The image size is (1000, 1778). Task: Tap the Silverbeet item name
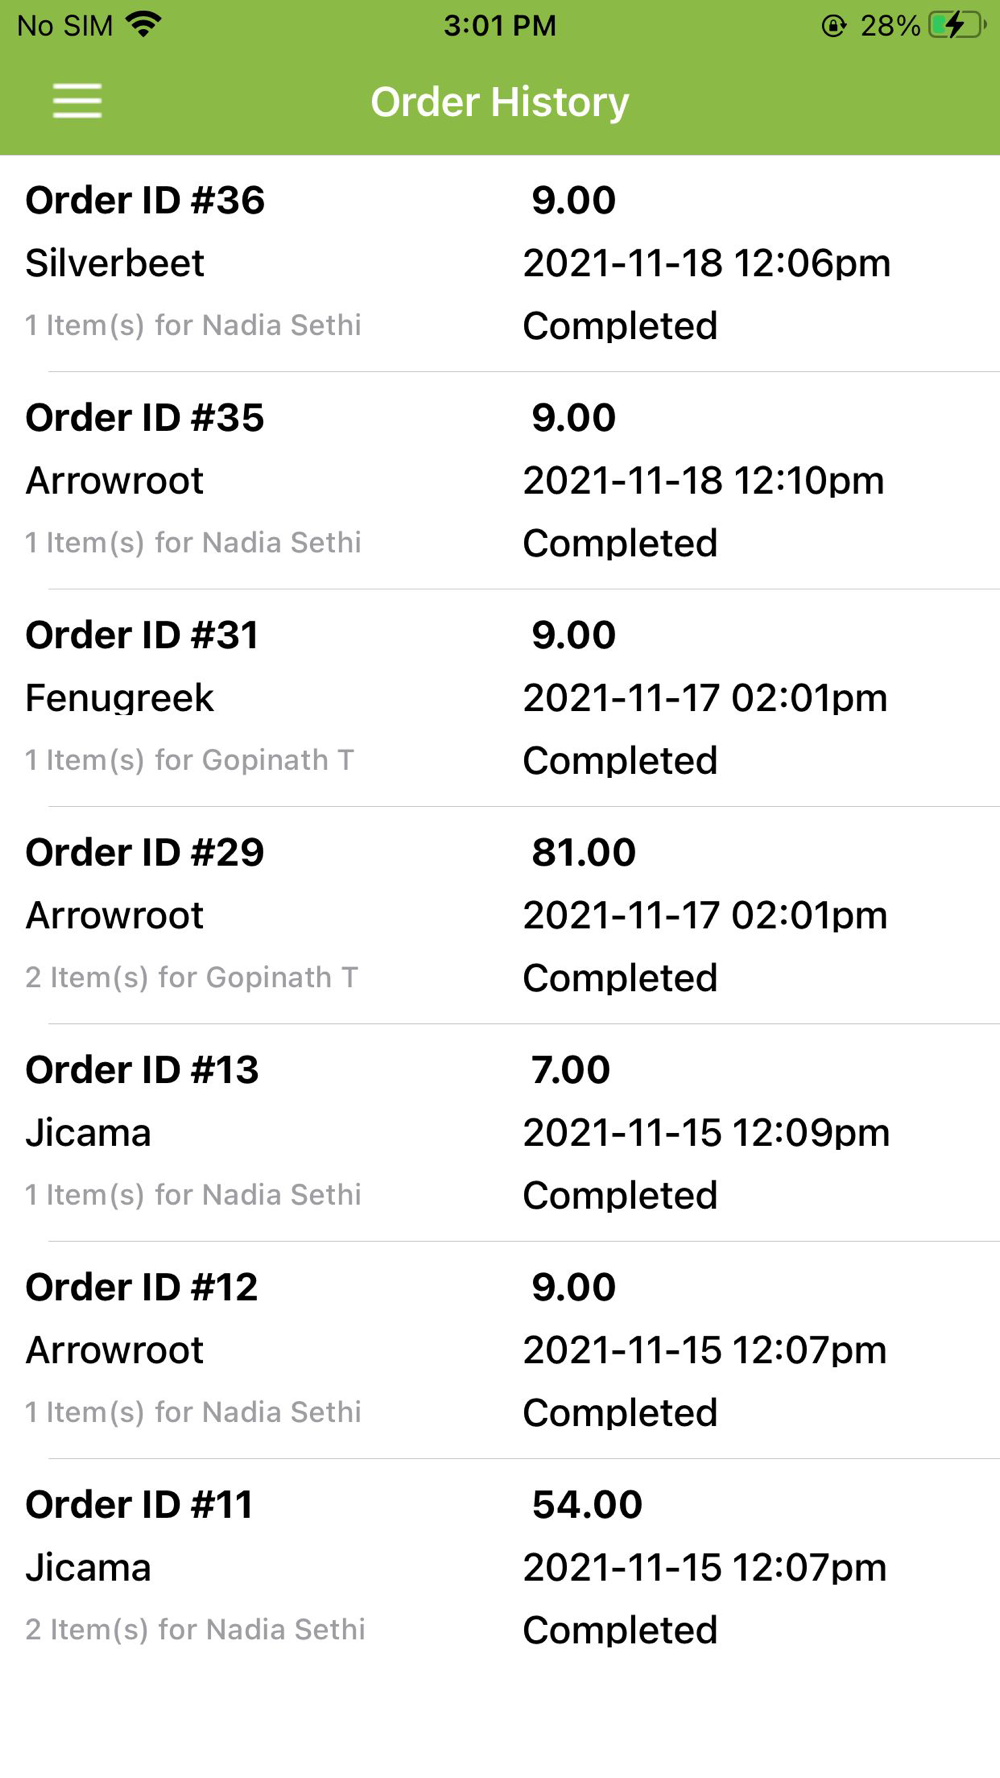115,263
